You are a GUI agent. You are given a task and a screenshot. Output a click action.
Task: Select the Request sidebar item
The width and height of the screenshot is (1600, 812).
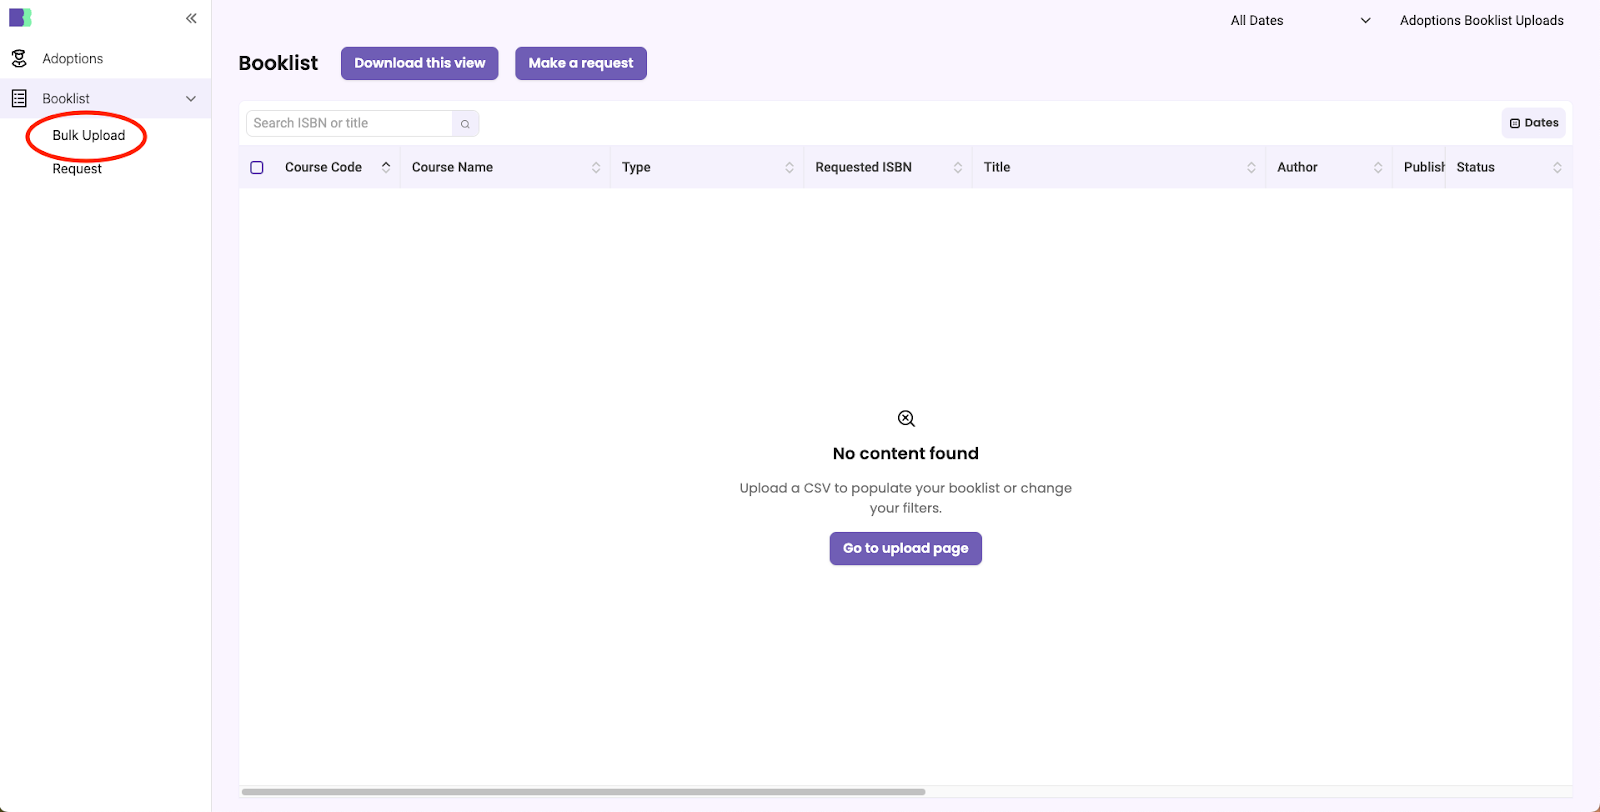pos(77,169)
